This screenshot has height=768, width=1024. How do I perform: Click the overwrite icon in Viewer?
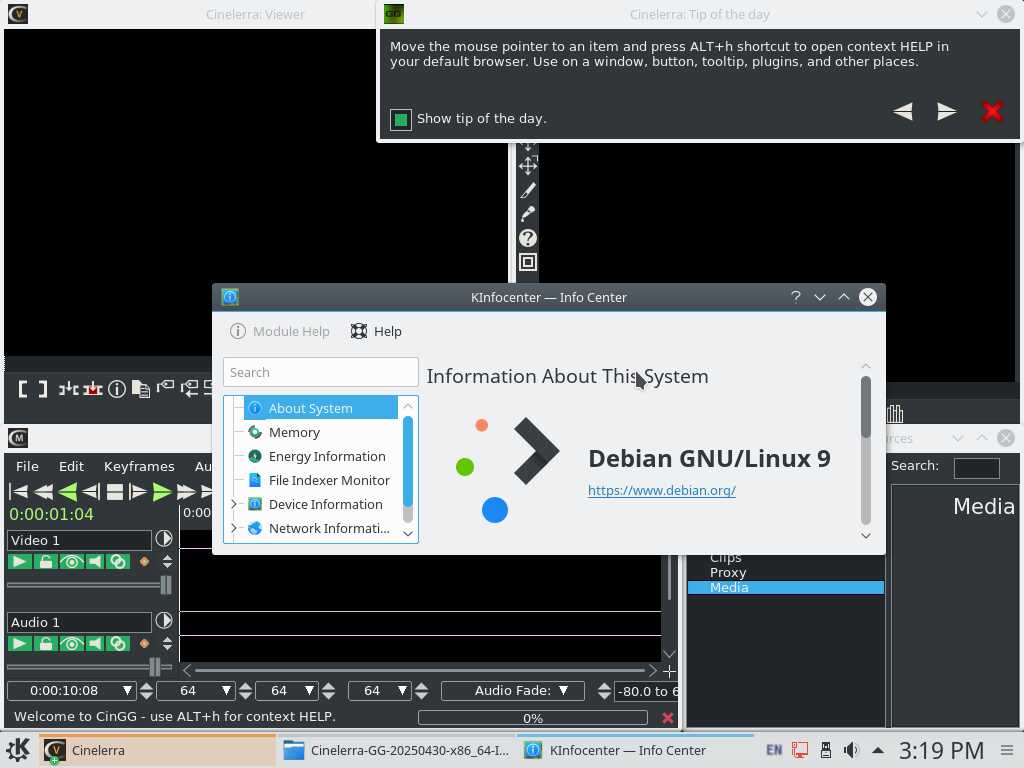93,389
